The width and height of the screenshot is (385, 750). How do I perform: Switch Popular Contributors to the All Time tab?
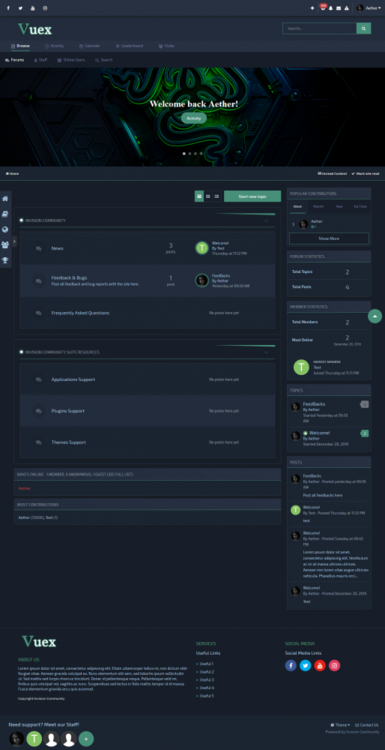(x=360, y=207)
